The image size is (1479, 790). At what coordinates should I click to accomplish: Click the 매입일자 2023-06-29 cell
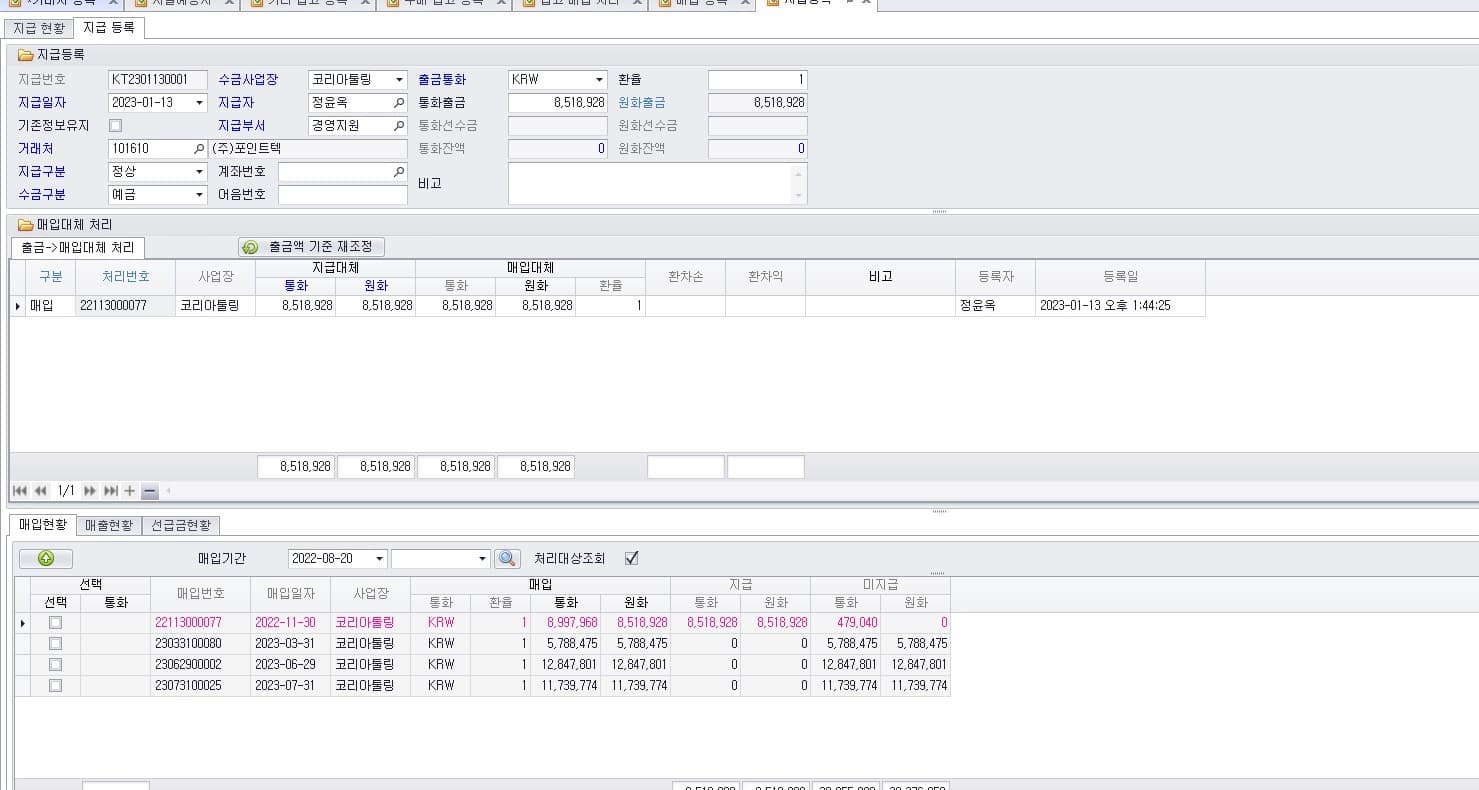click(x=291, y=664)
